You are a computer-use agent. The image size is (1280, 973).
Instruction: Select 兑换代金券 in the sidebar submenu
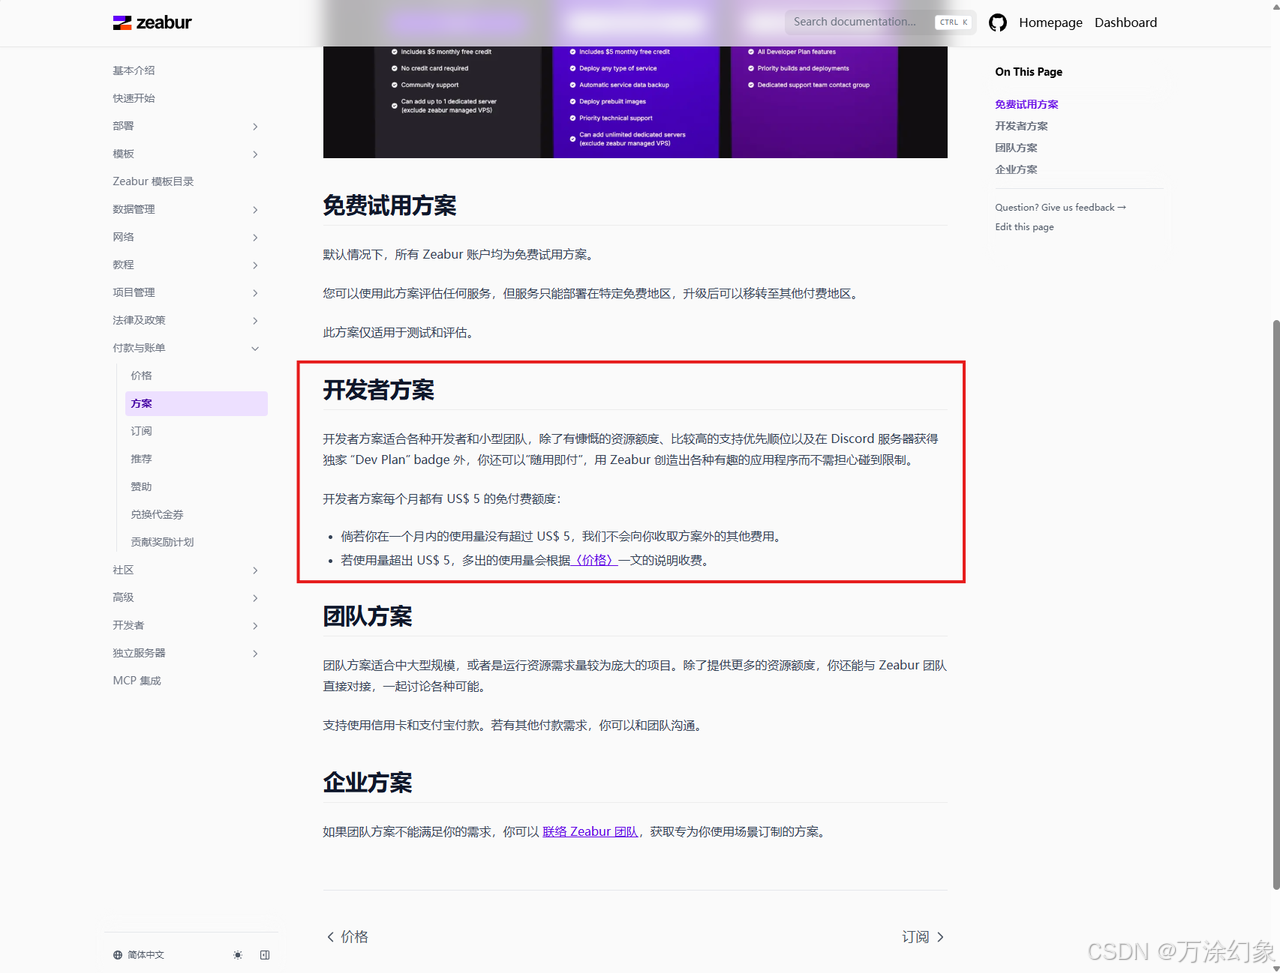(x=157, y=514)
